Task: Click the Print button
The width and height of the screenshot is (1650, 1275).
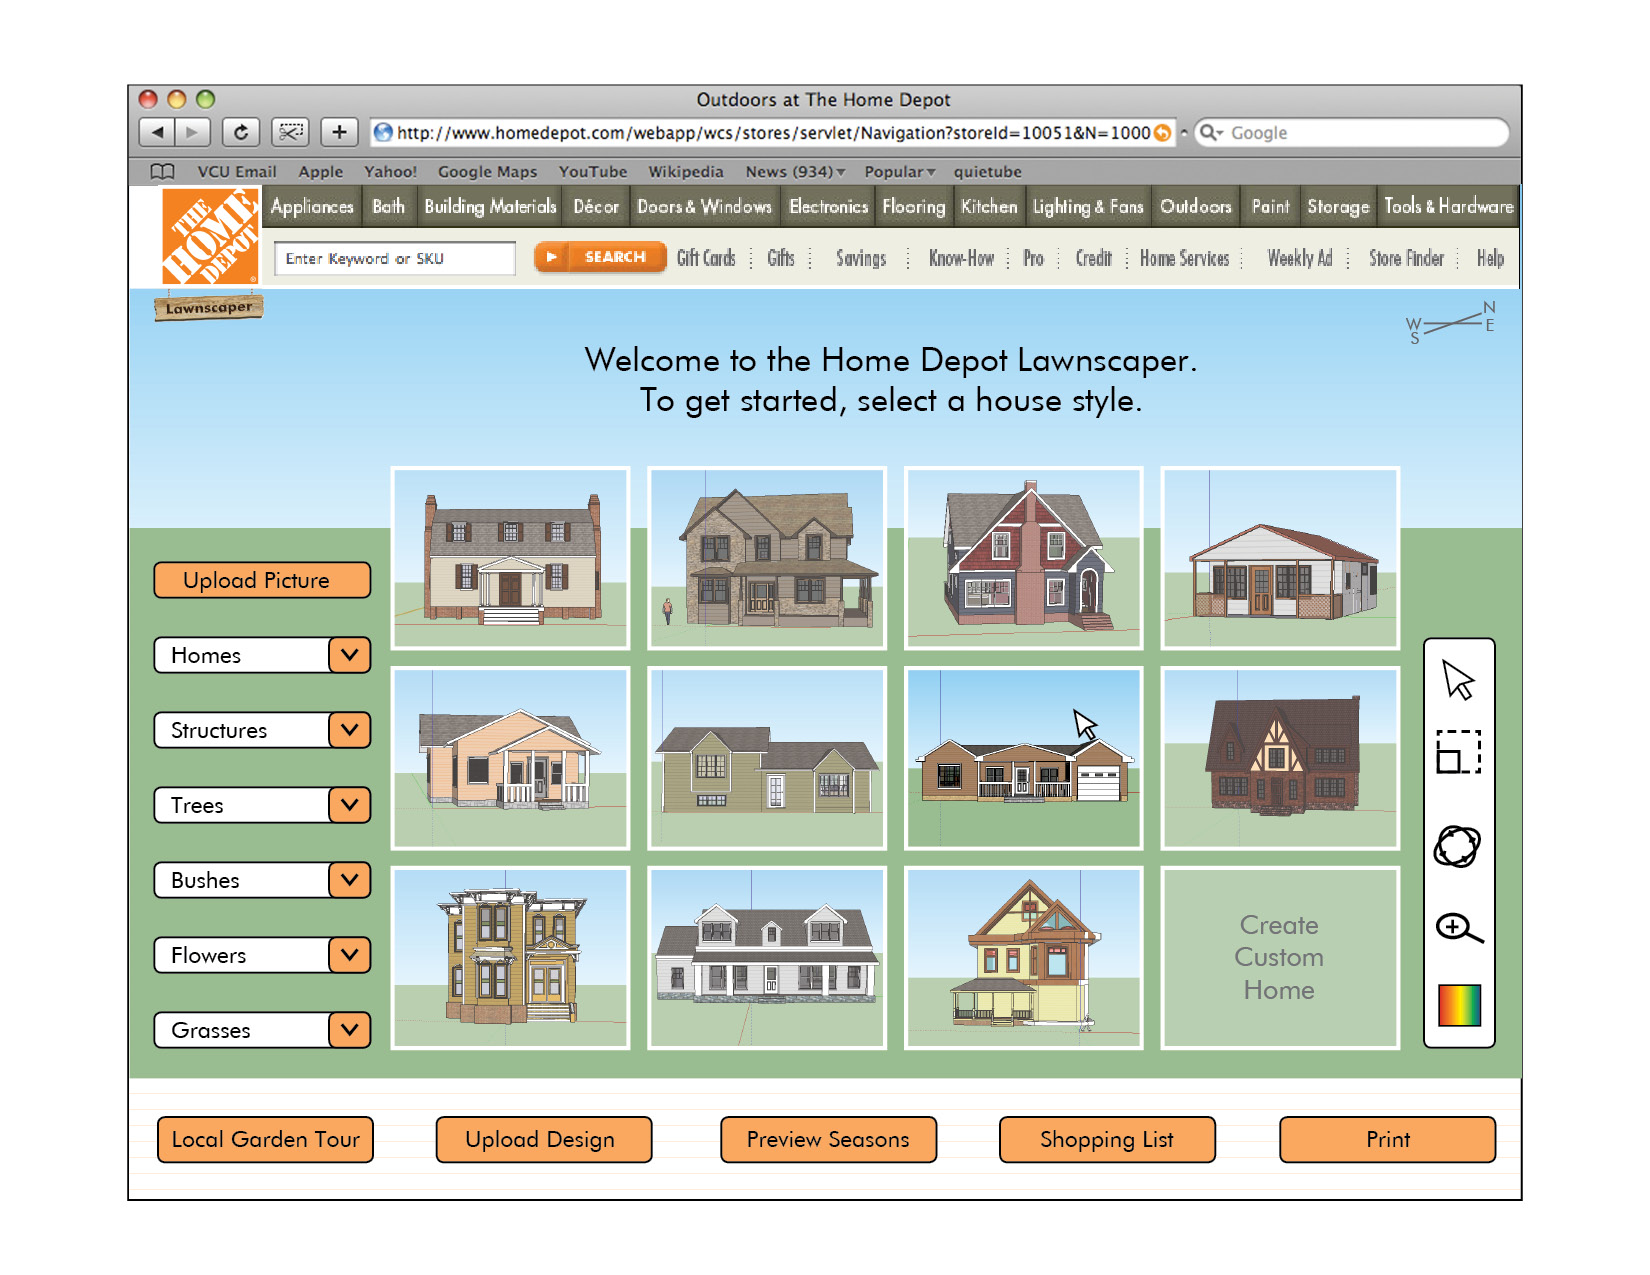Action: (x=1388, y=1139)
